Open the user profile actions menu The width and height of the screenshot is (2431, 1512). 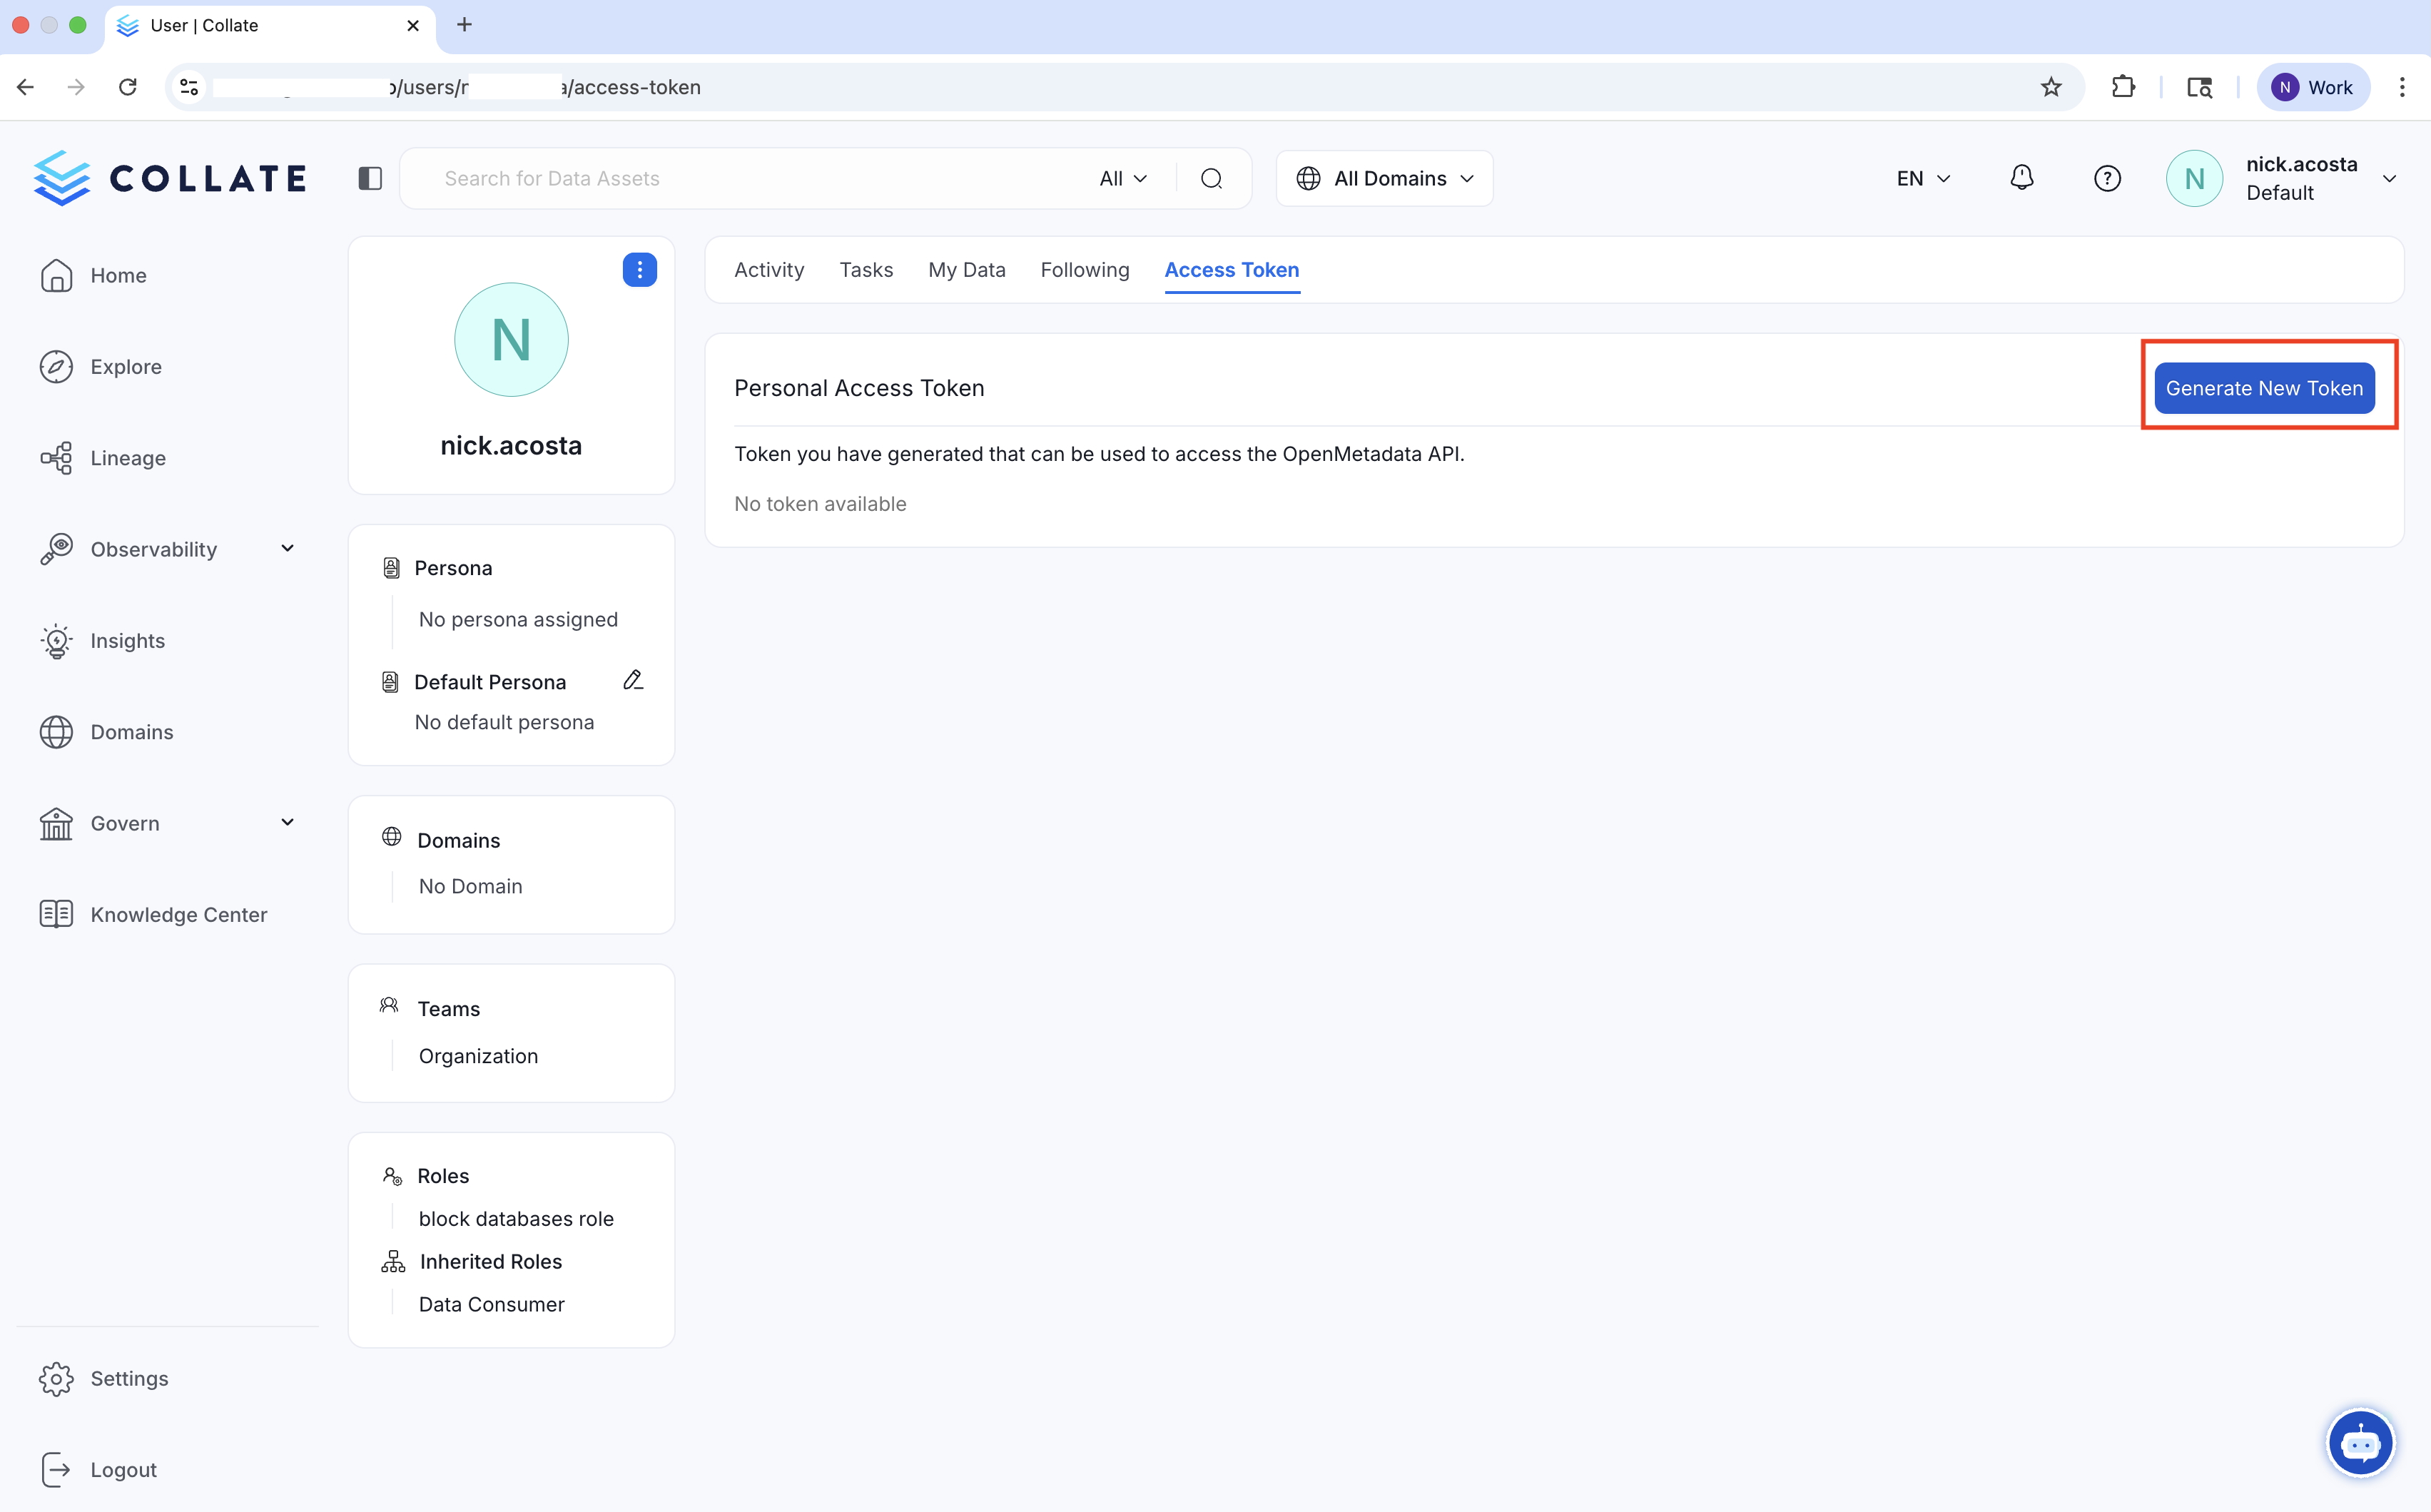coord(640,269)
